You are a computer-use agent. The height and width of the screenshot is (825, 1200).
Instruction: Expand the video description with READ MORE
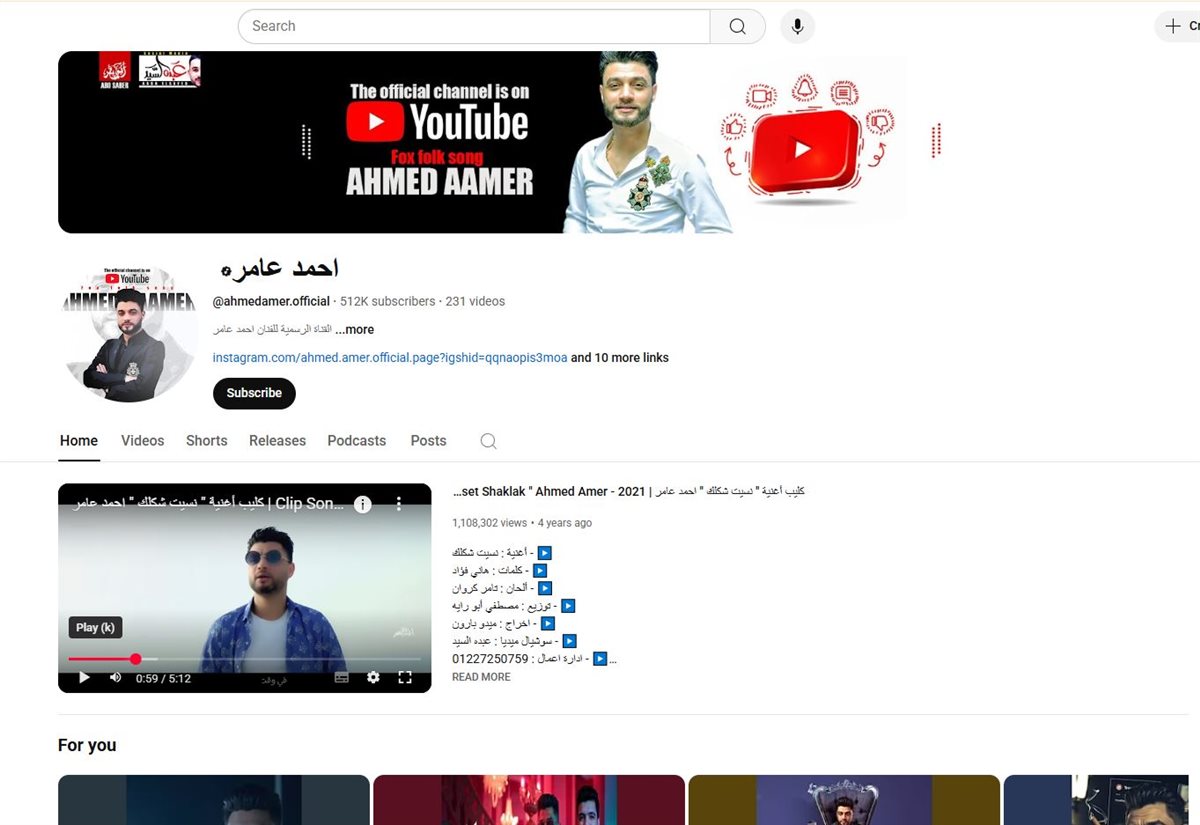(x=481, y=677)
